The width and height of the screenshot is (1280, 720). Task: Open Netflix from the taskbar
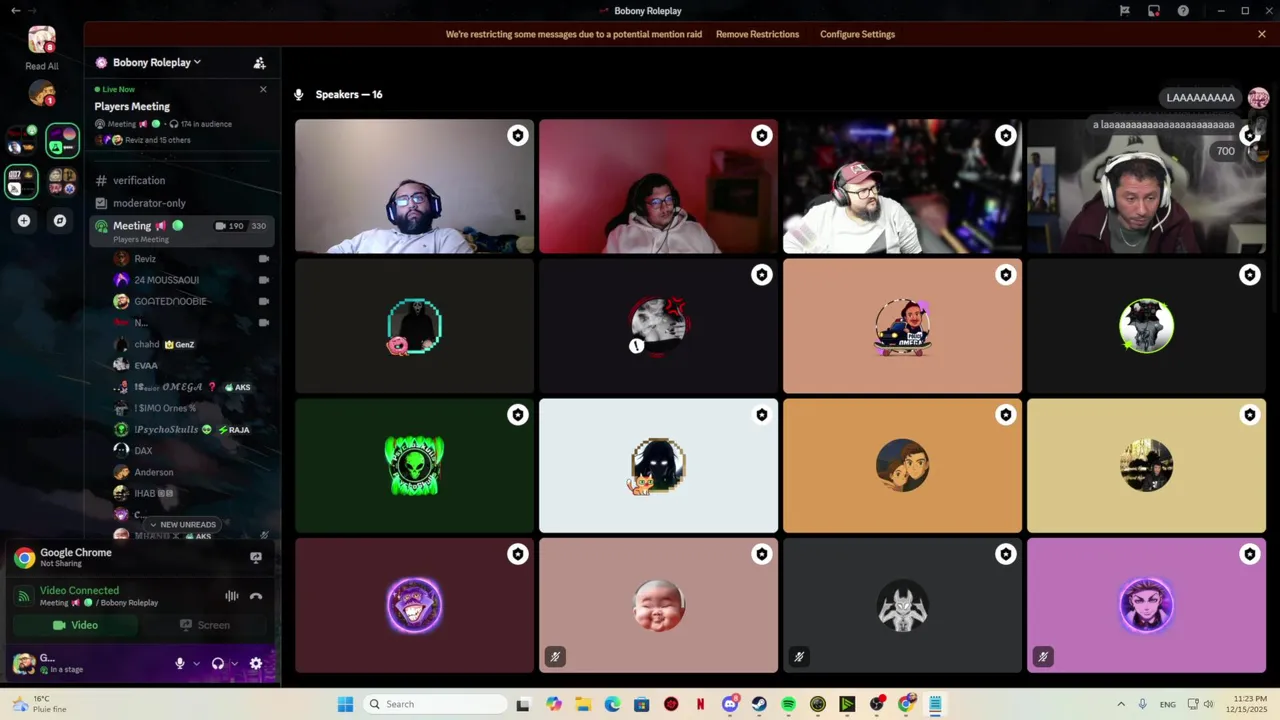tap(700, 704)
